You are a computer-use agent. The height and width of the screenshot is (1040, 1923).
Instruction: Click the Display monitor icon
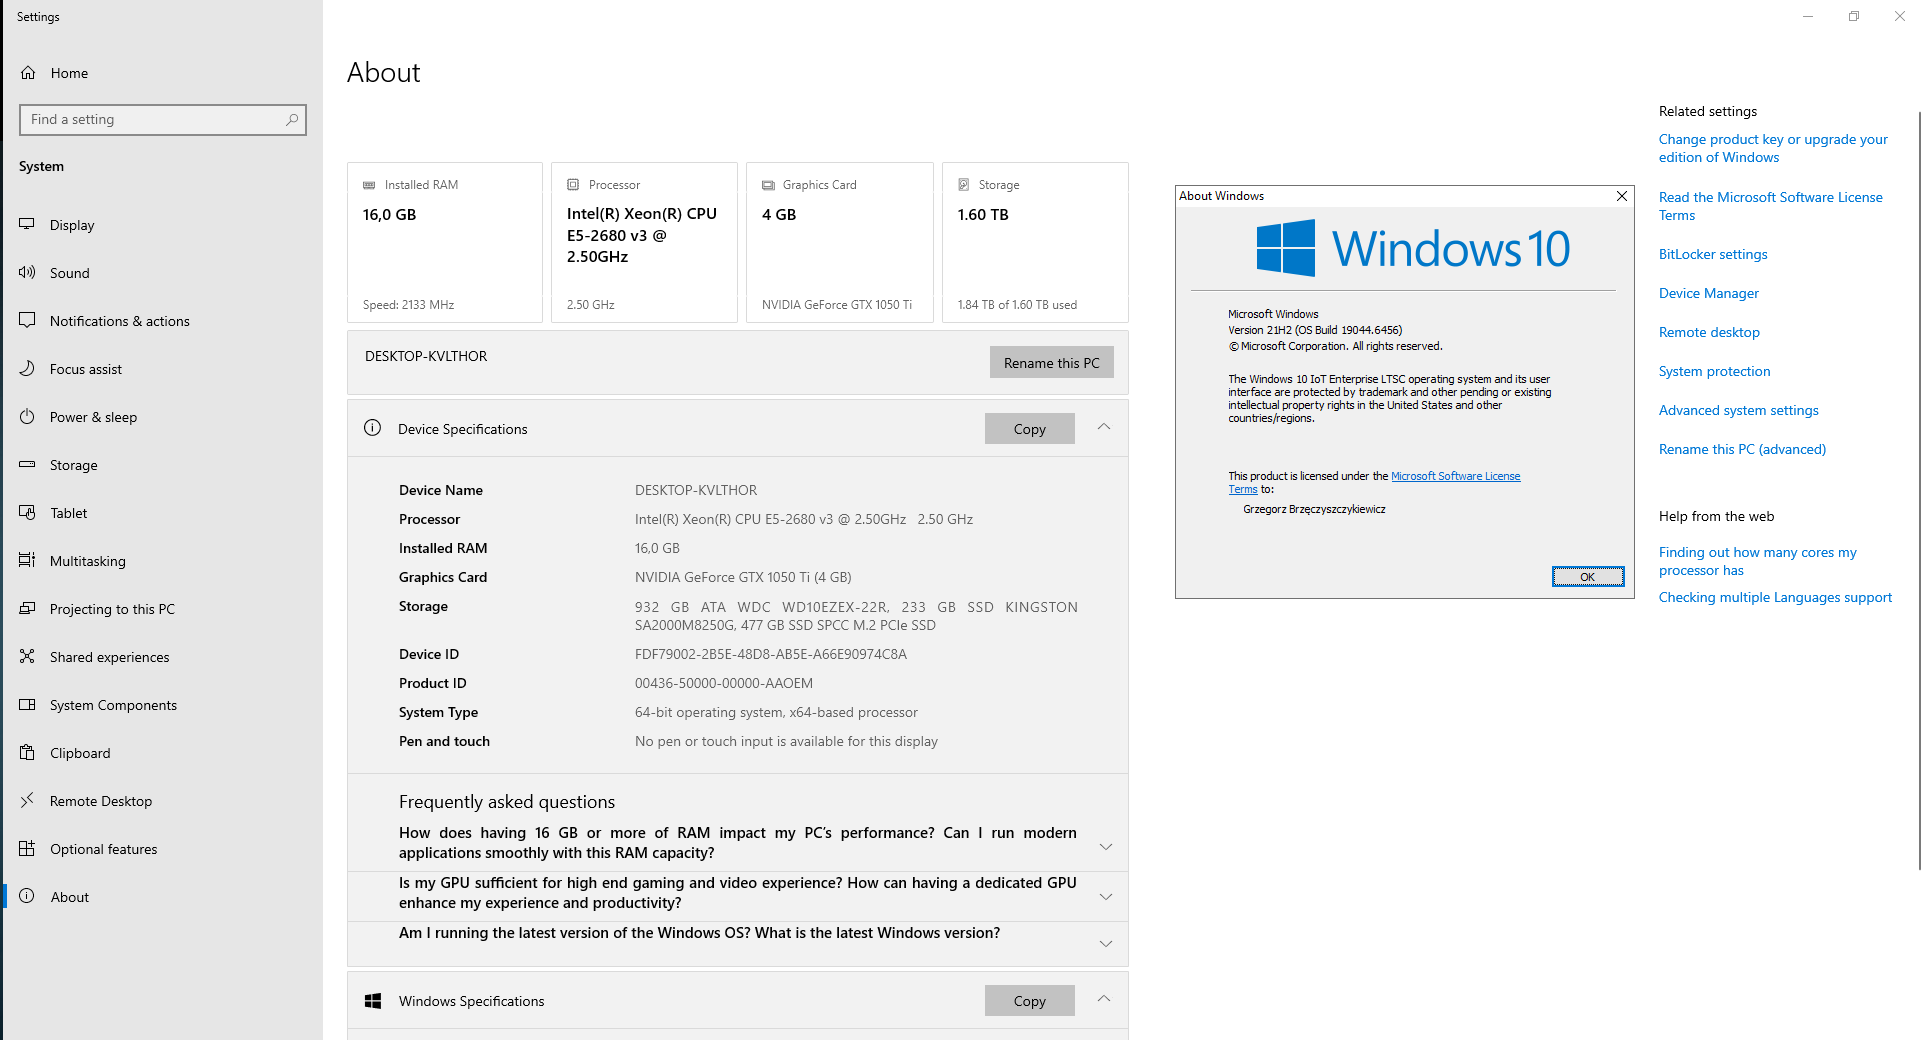[27, 225]
